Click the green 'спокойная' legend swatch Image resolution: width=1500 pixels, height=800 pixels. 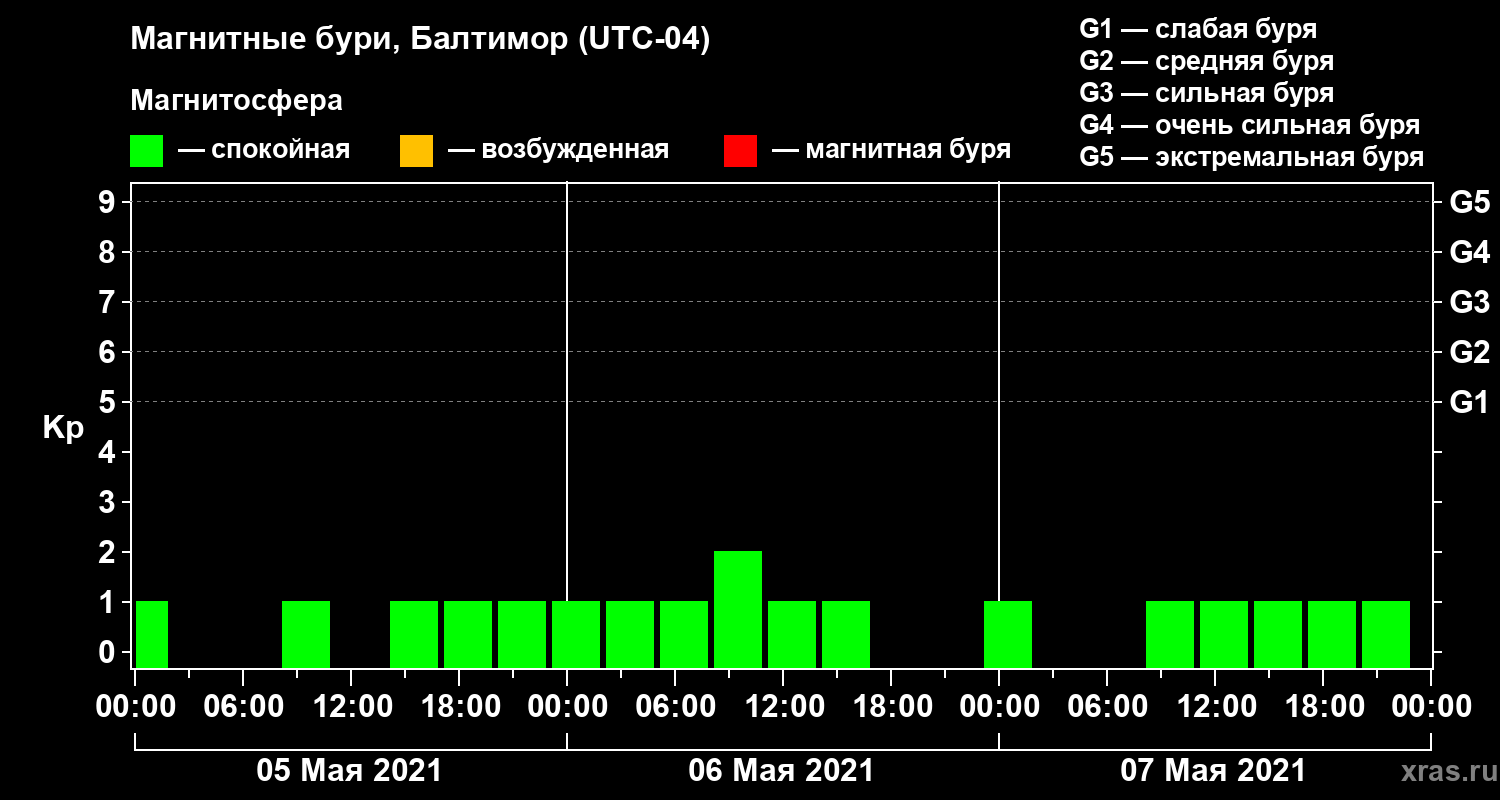click(x=147, y=151)
